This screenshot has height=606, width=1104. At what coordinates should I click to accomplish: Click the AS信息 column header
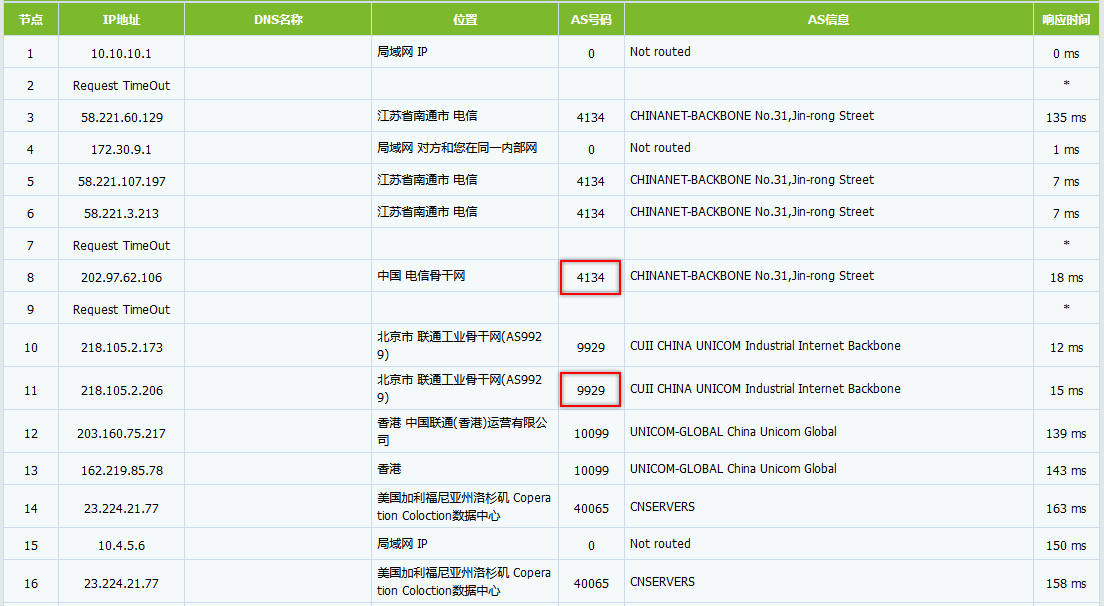pyautogui.click(x=828, y=20)
